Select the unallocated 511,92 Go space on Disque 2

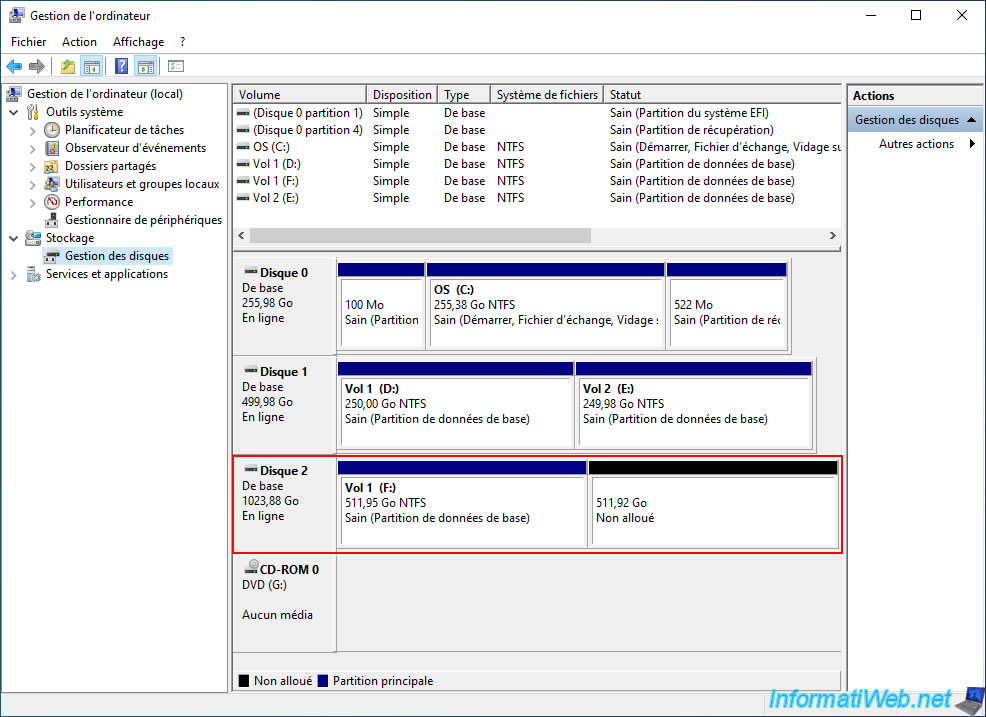[714, 511]
